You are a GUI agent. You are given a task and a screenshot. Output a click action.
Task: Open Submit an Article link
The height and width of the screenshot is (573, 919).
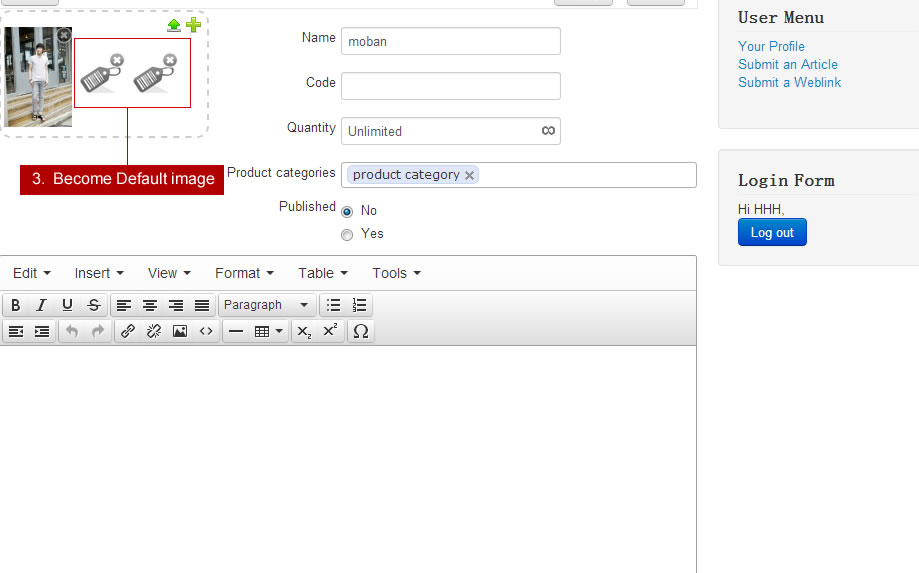(788, 64)
